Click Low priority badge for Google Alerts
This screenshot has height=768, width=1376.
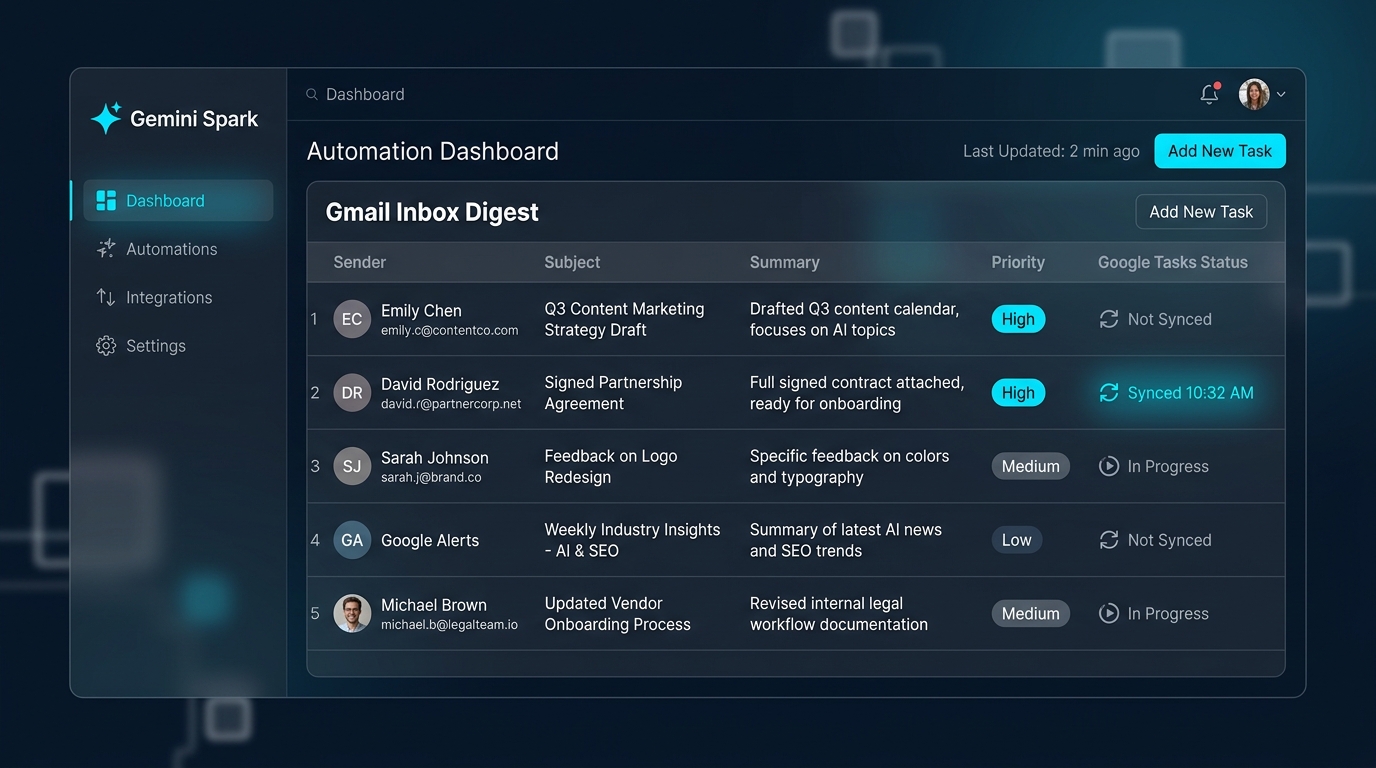(1017, 540)
